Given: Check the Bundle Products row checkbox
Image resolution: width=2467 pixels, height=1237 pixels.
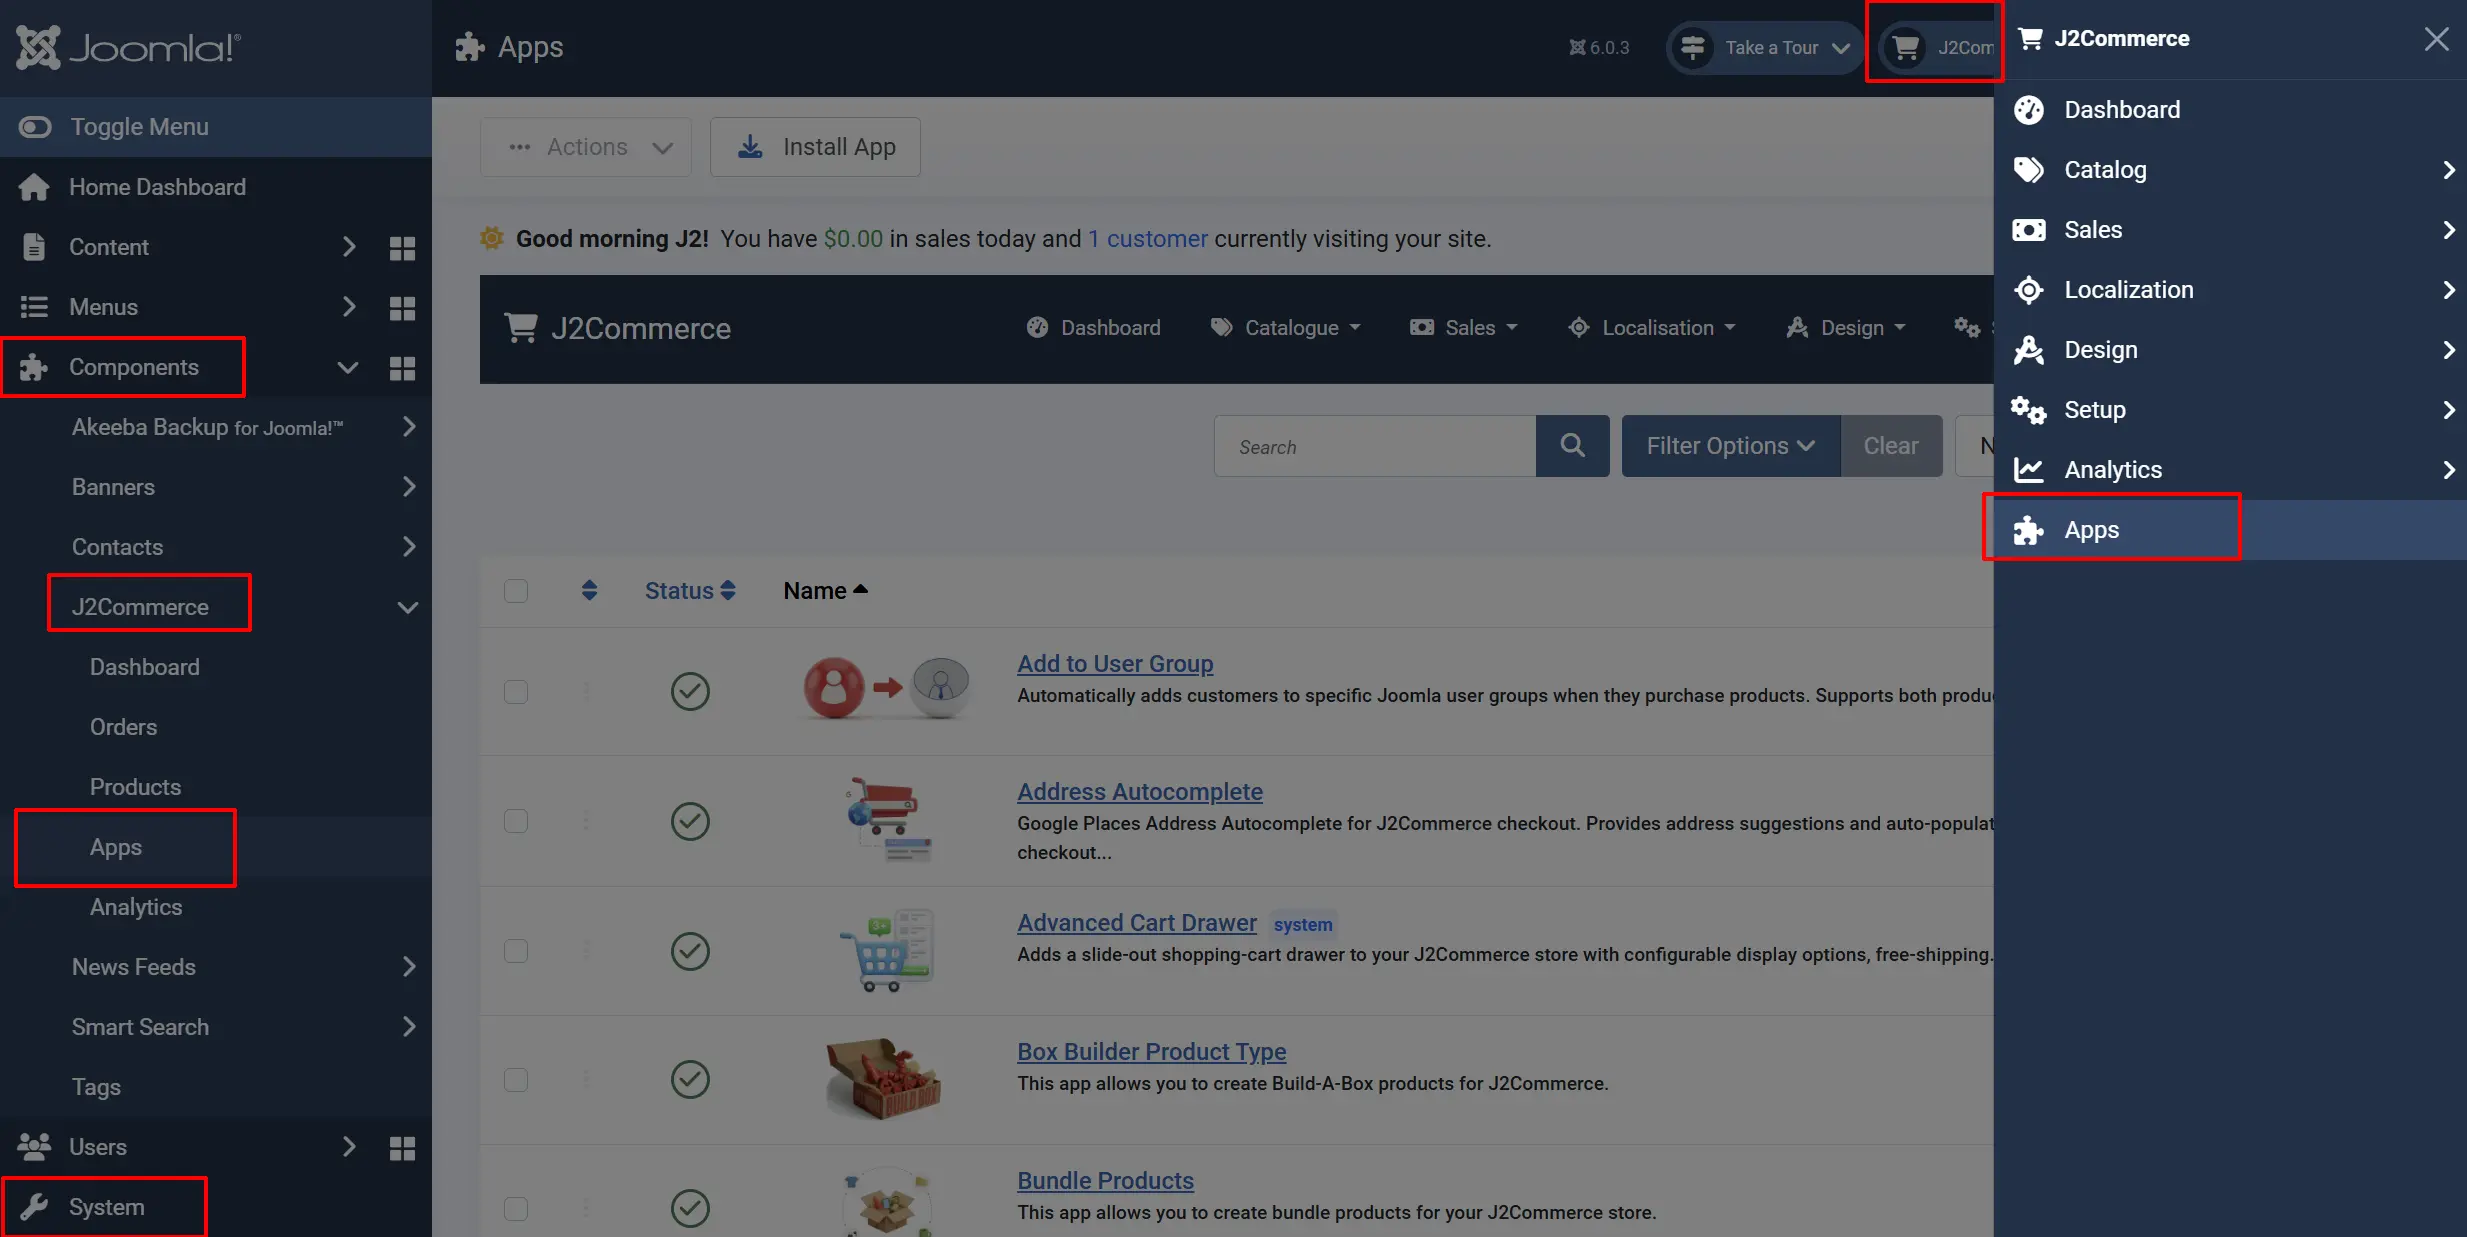Looking at the screenshot, I should (x=516, y=1209).
